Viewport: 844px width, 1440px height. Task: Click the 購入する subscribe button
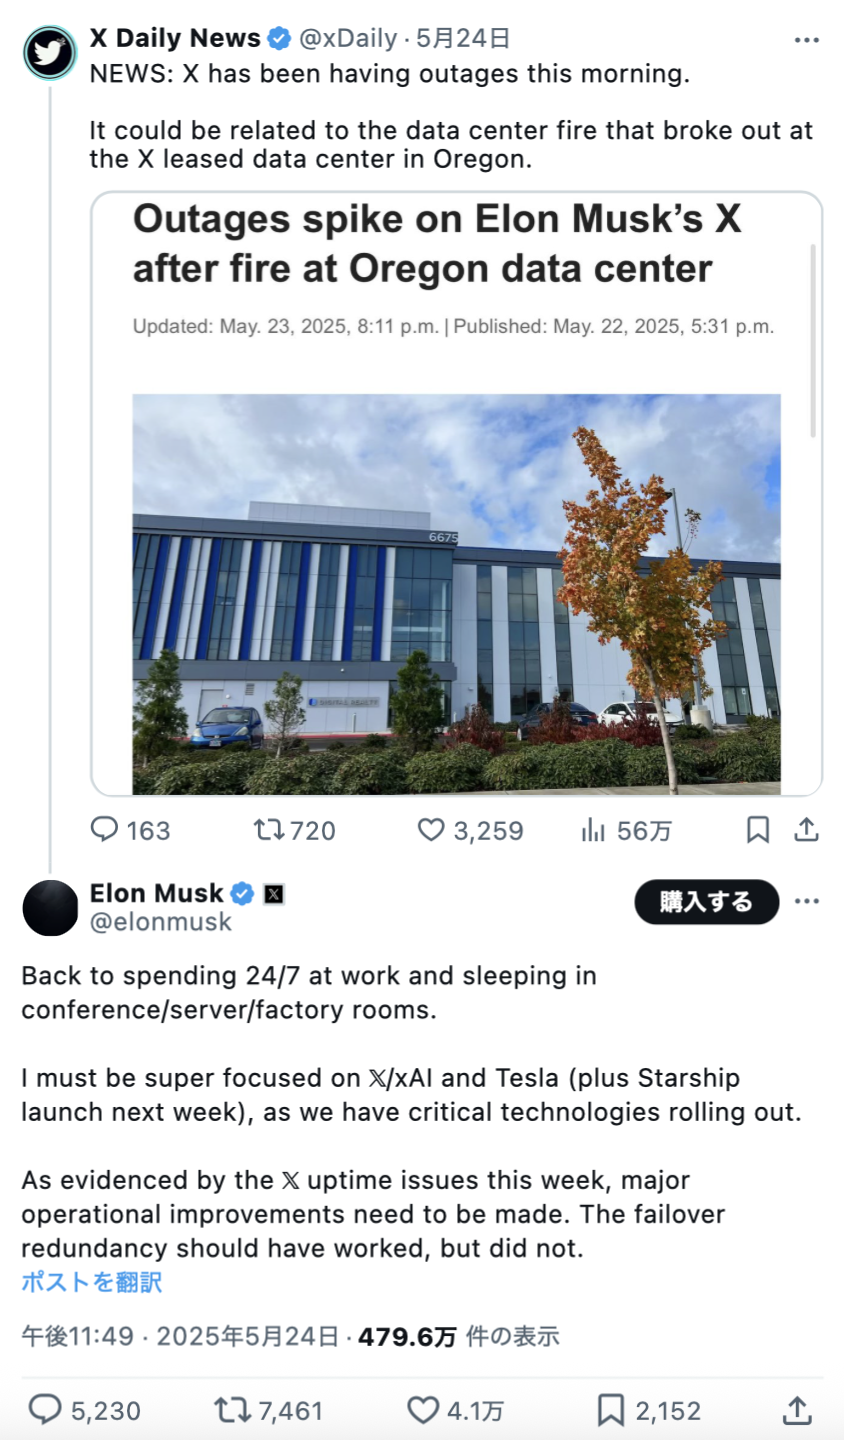pyautogui.click(x=707, y=902)
